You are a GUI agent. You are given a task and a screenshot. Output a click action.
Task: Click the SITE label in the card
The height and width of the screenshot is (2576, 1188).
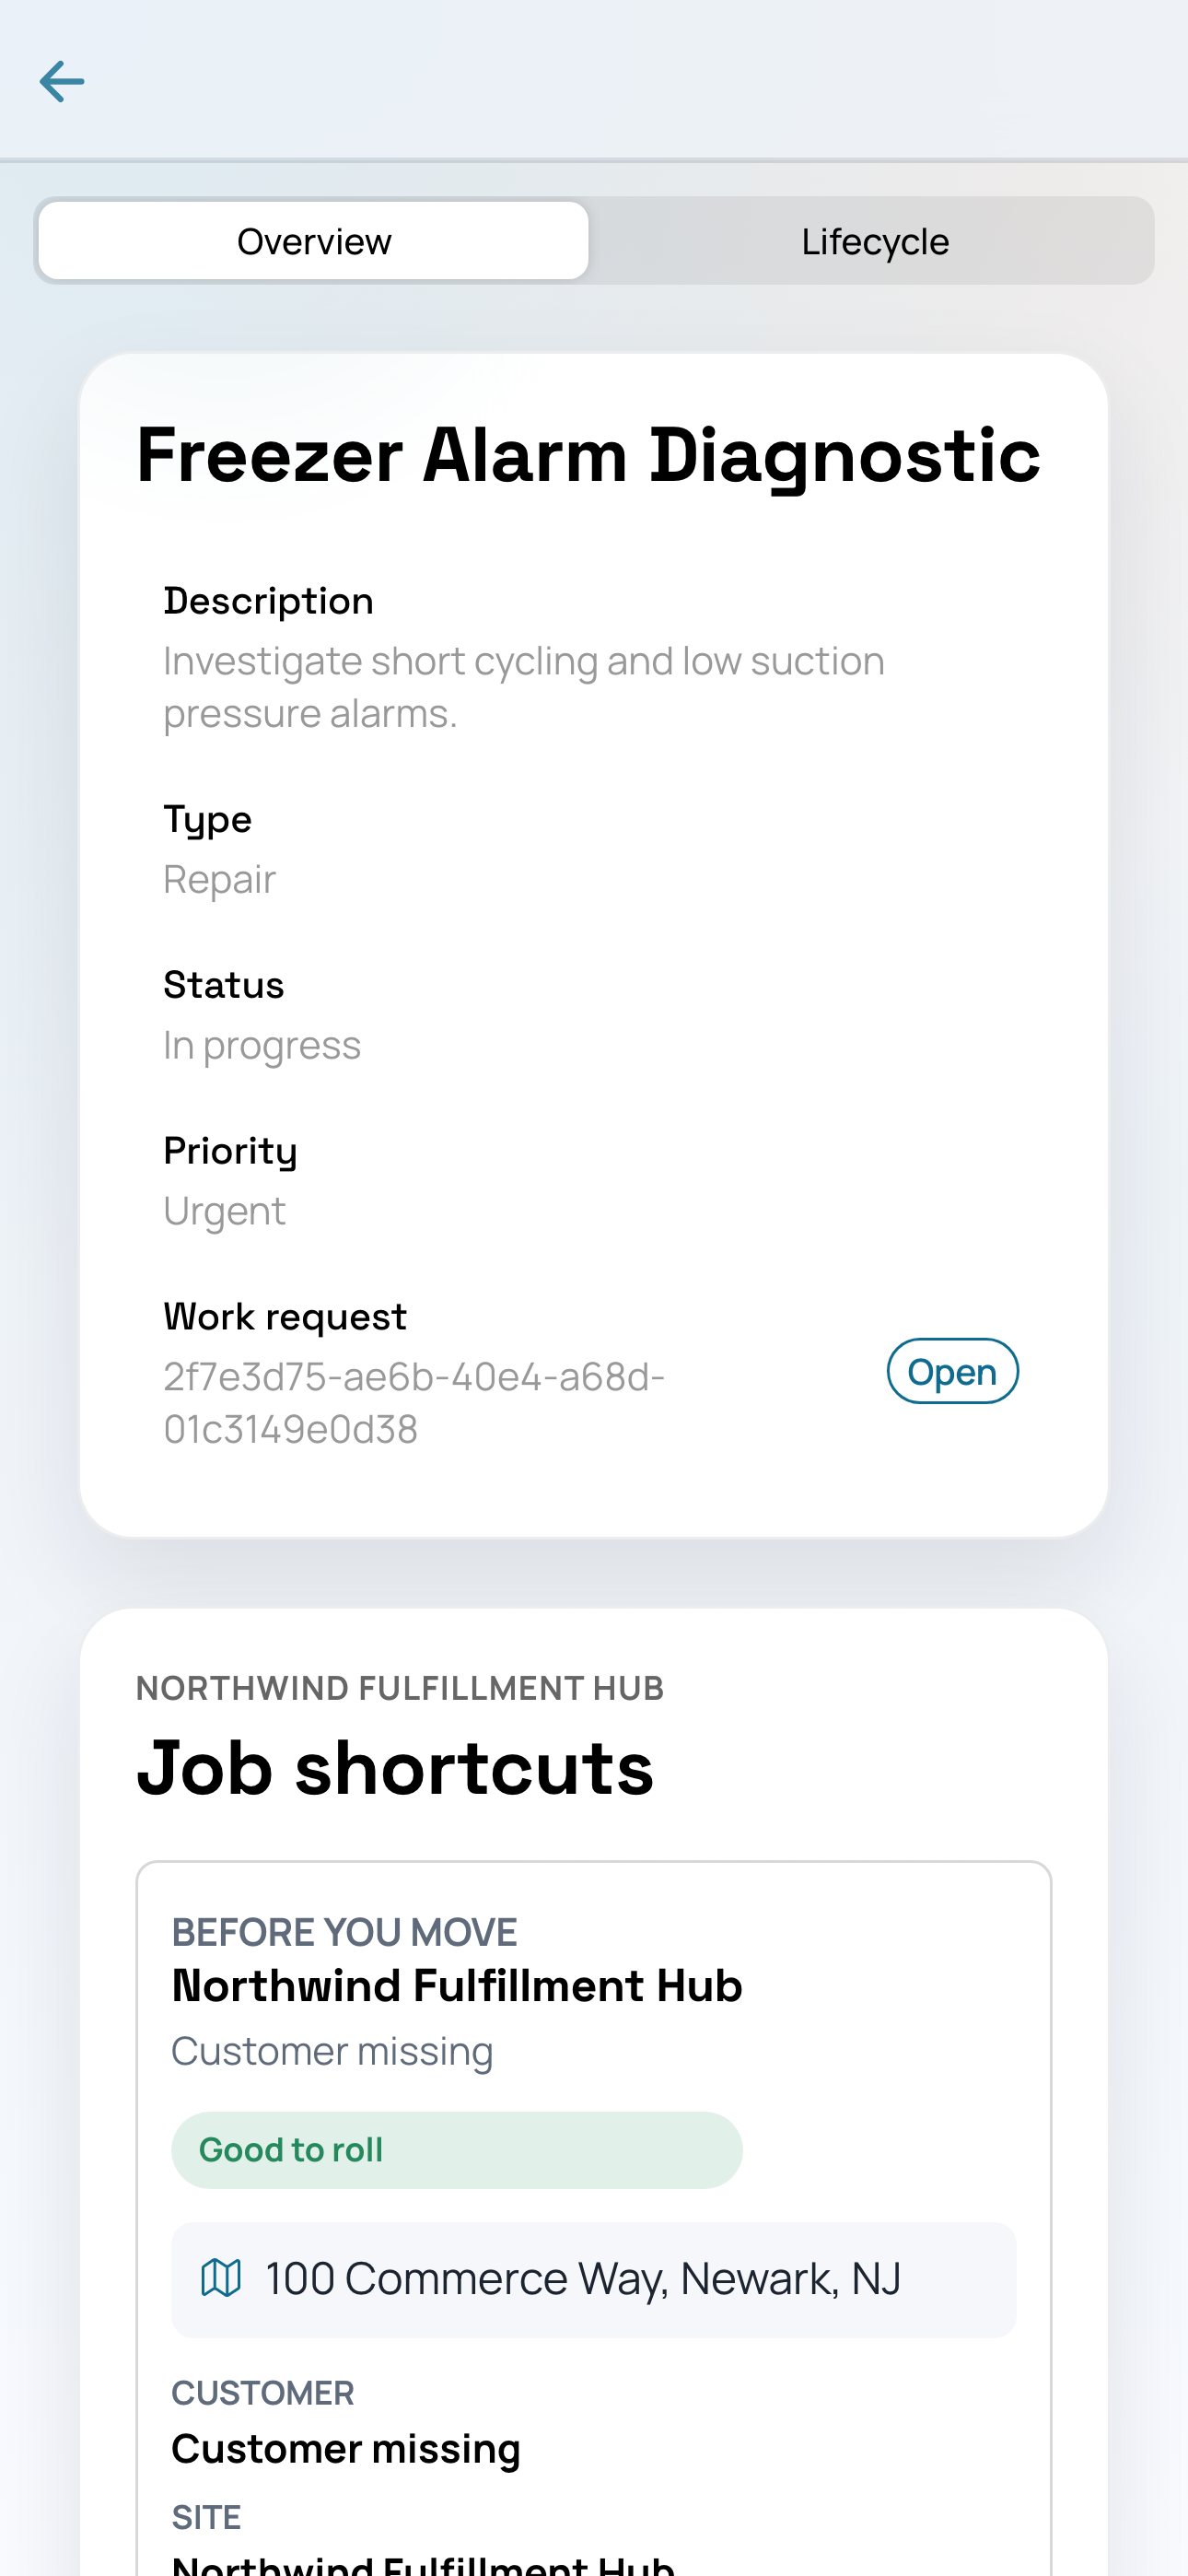click(206, 2517)
